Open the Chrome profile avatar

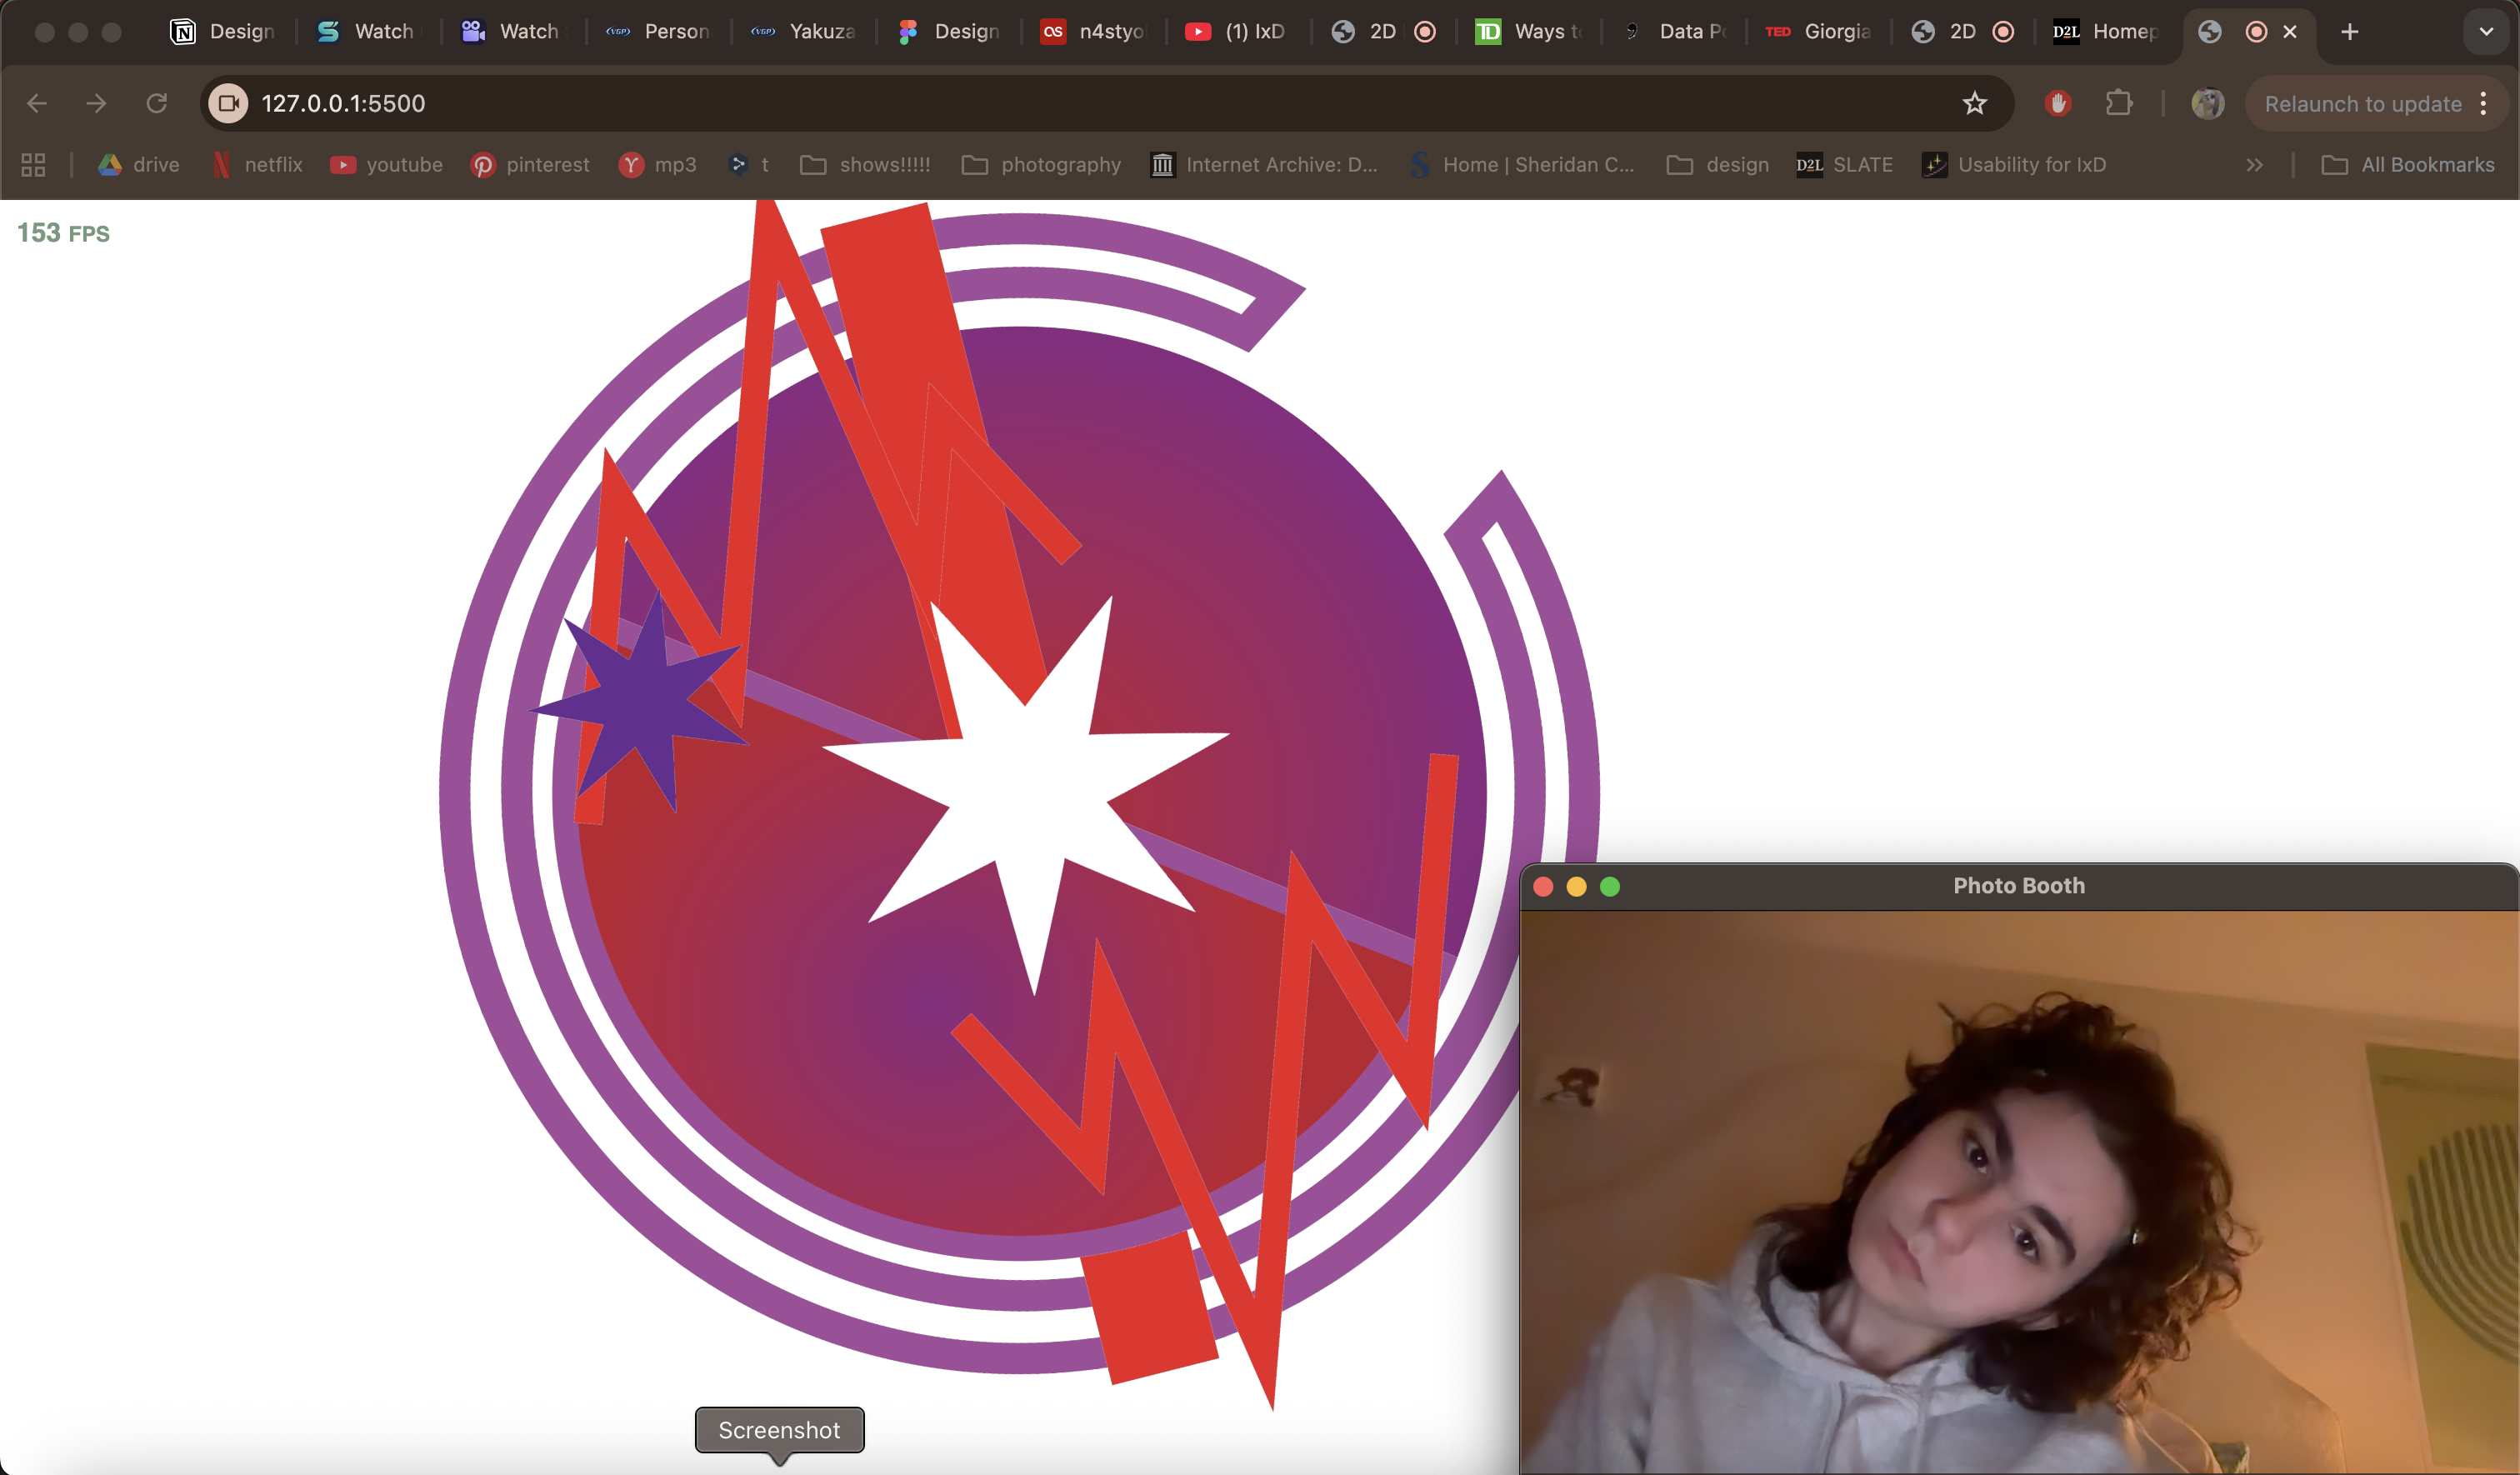point(2208,103)
